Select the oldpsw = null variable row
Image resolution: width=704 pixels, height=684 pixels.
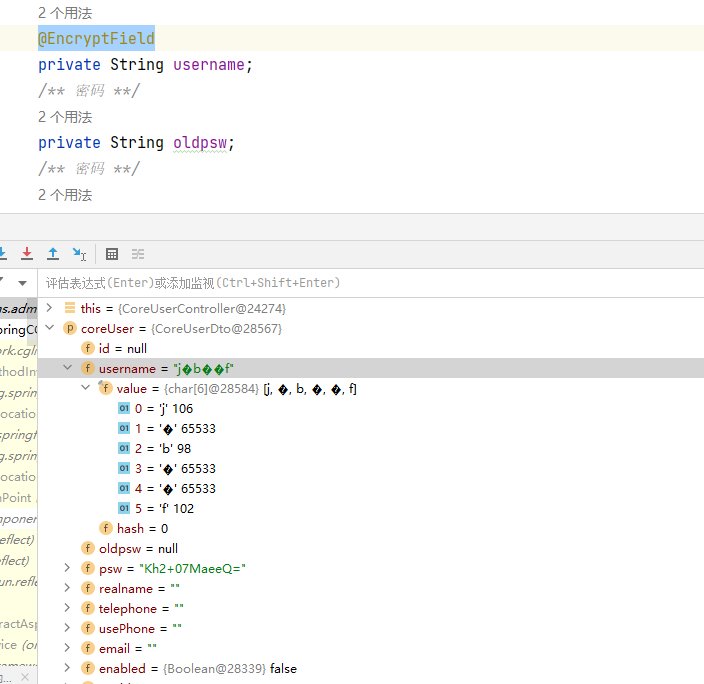coord(138,548)
